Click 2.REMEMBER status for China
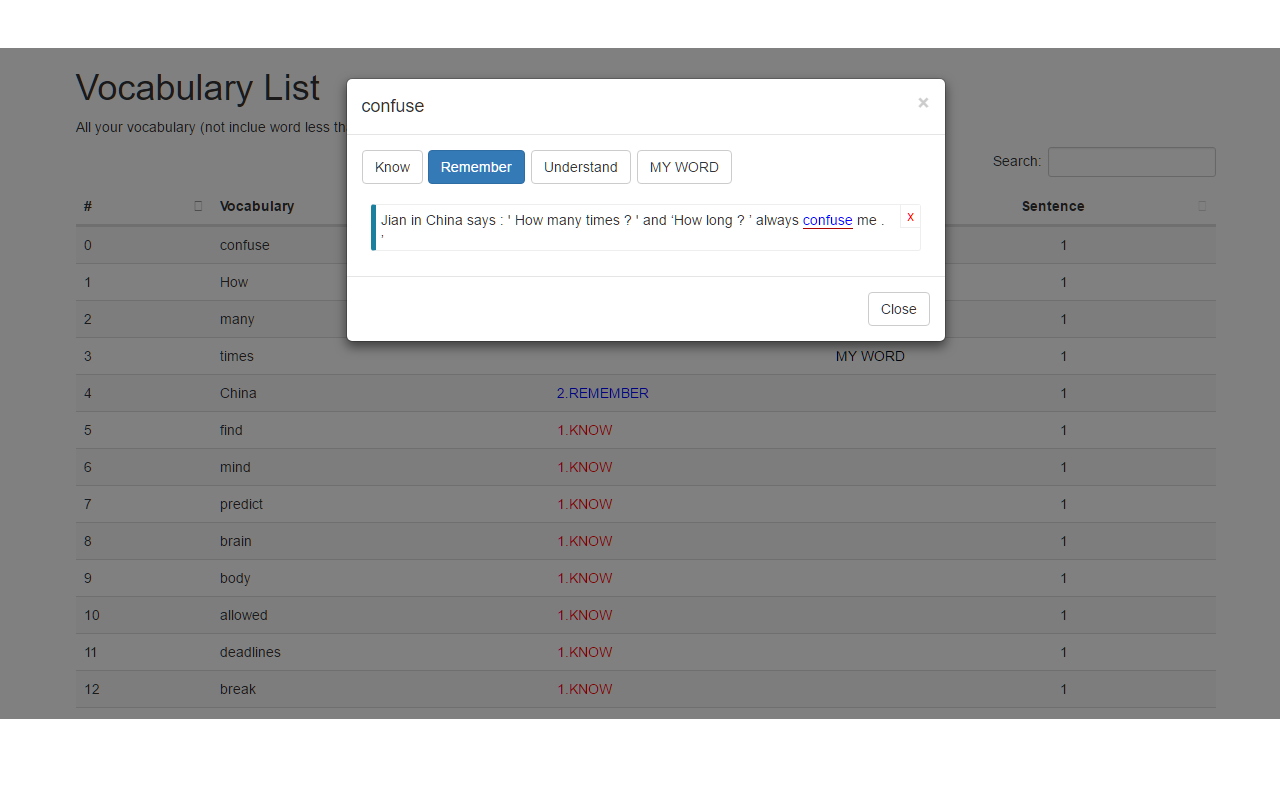 pyautogui.click(x=603, y=393)
